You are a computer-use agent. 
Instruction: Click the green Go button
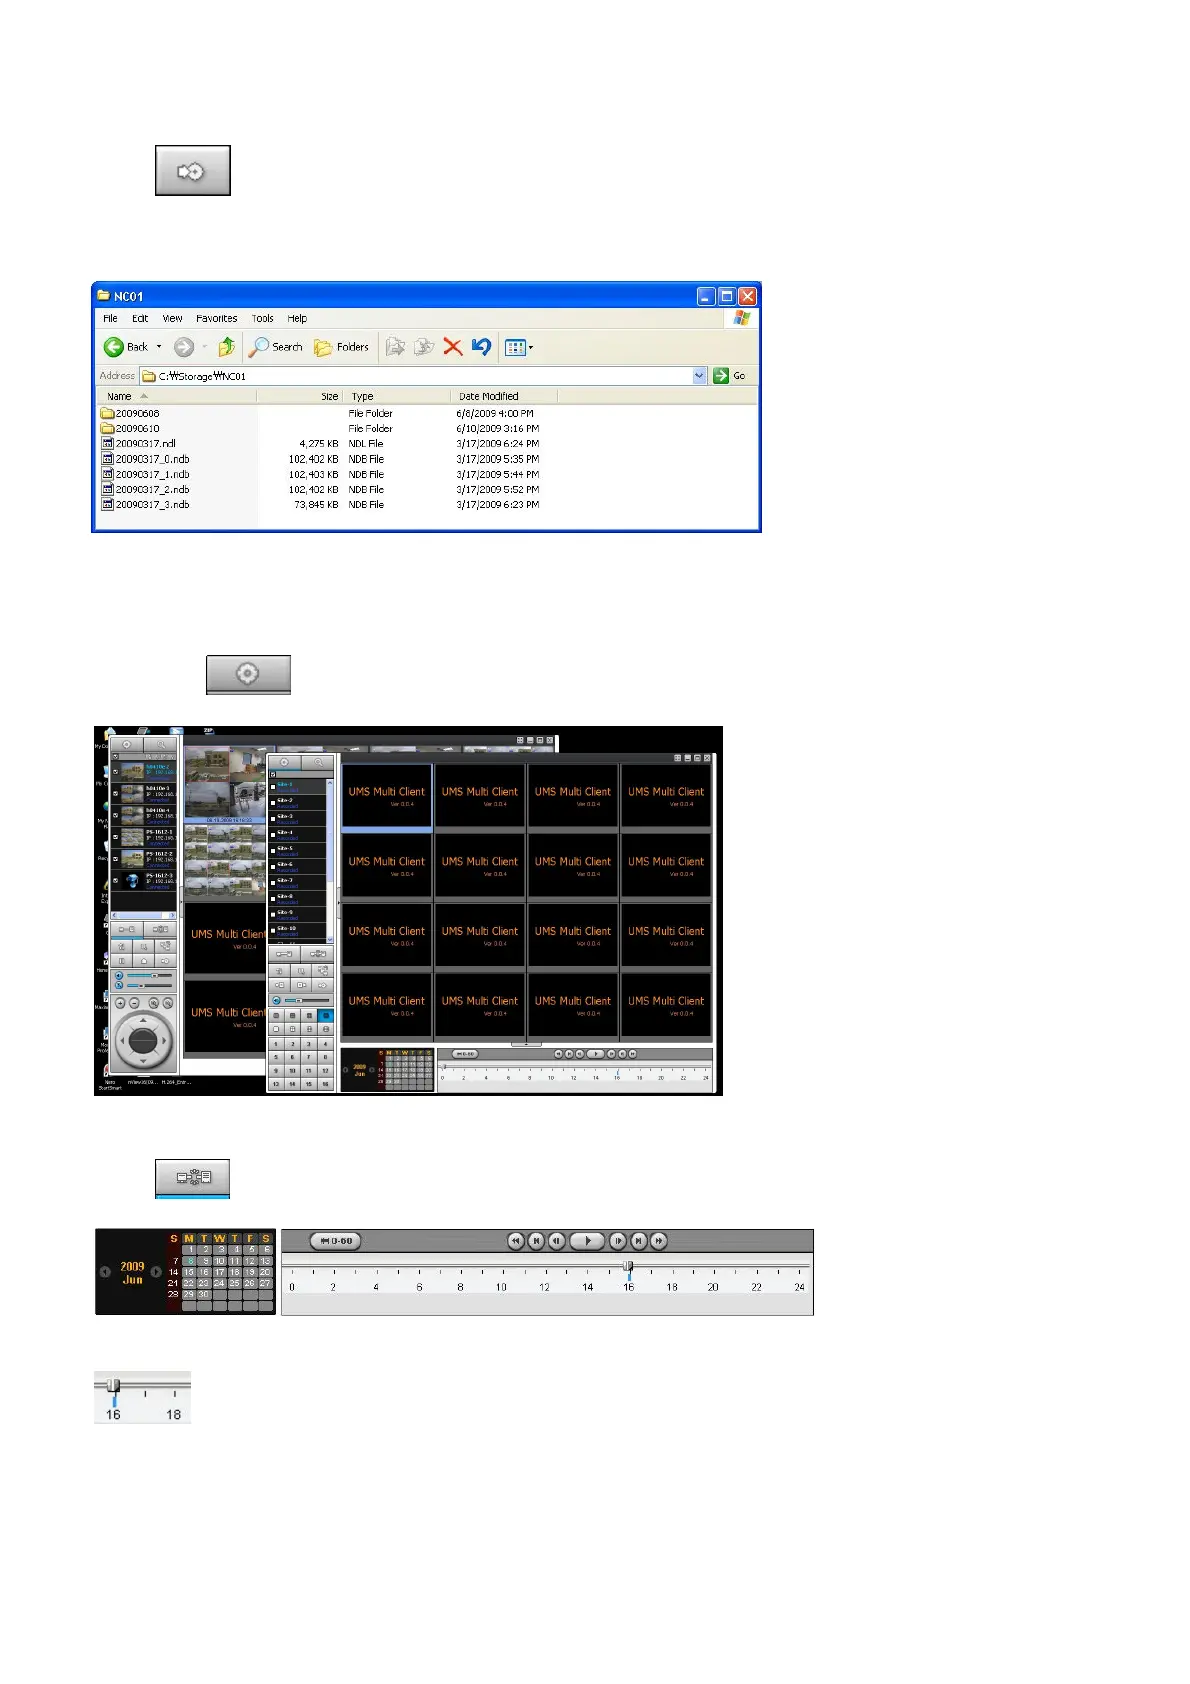pyautogui.click(x=730, y=376)
